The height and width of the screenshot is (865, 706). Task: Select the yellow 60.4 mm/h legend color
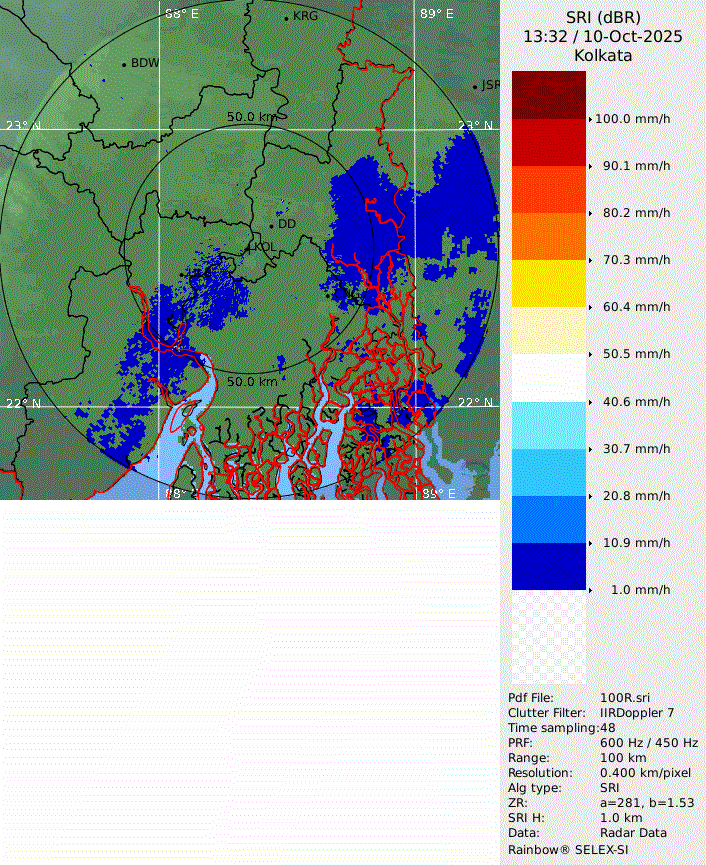pos(548,283)
